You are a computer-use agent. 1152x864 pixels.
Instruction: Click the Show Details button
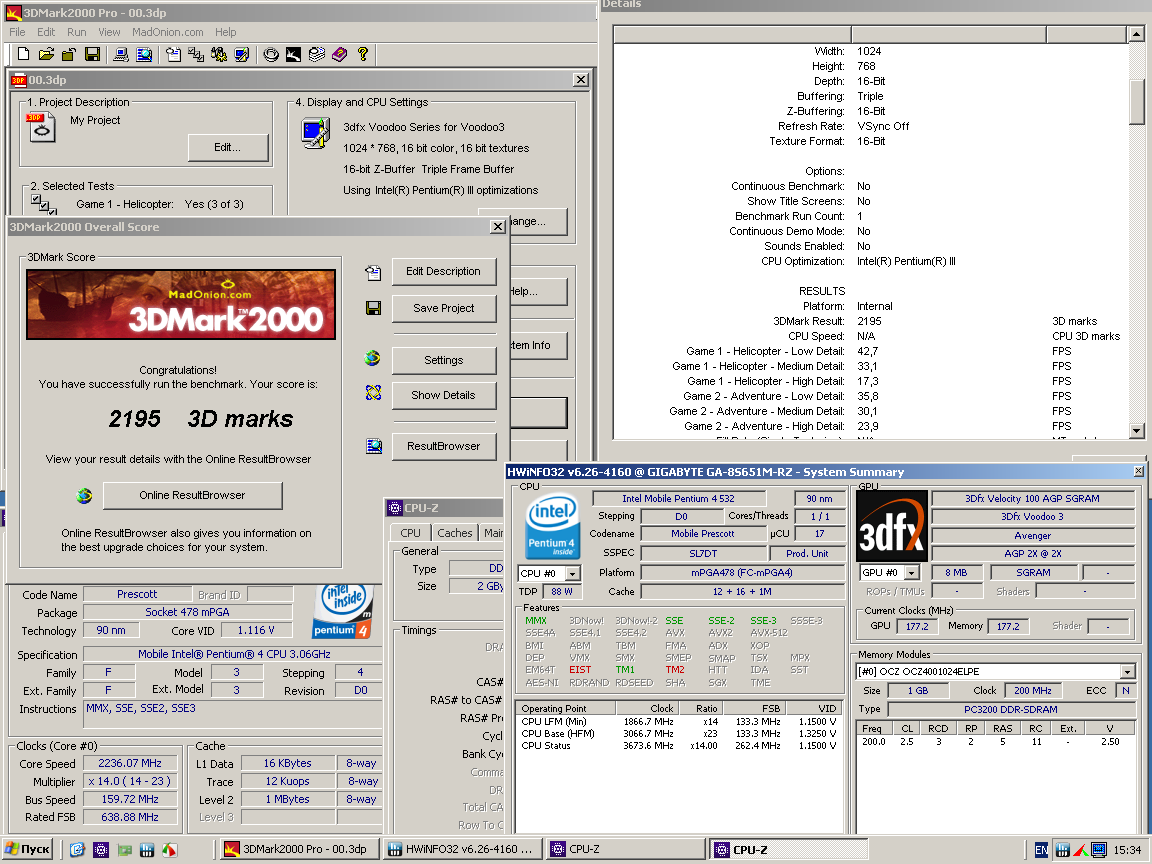444,395
